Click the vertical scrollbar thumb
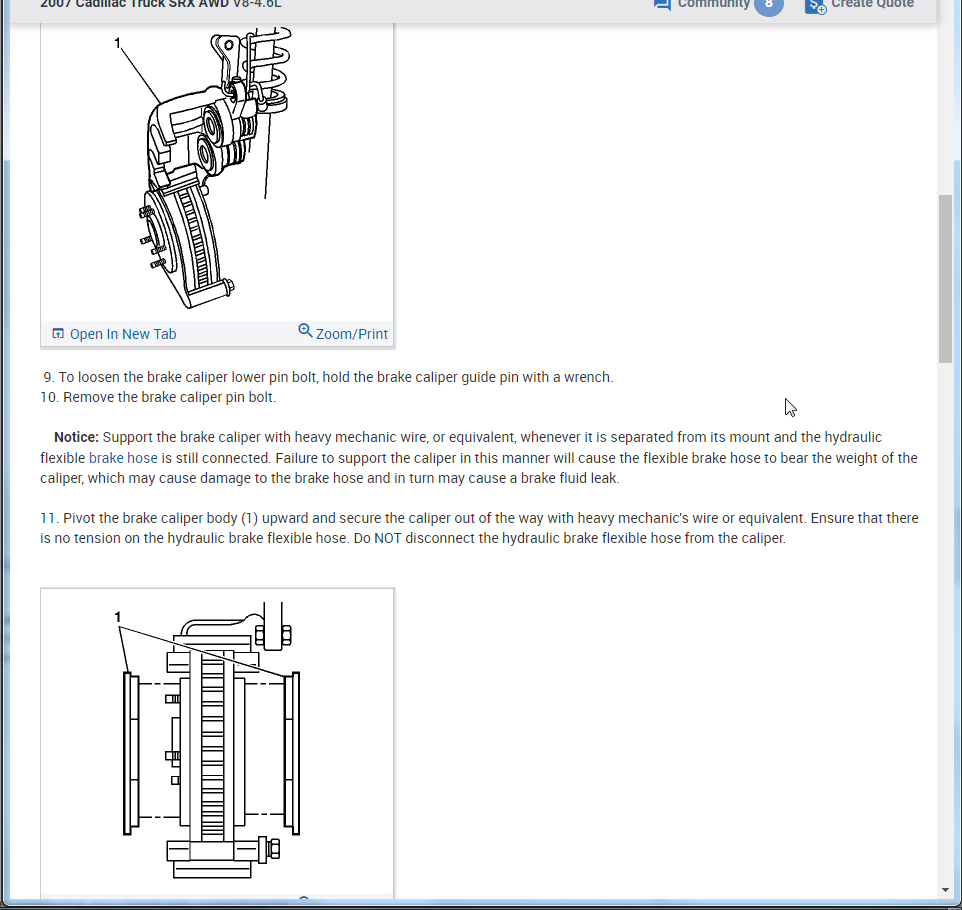 (945, 279)
